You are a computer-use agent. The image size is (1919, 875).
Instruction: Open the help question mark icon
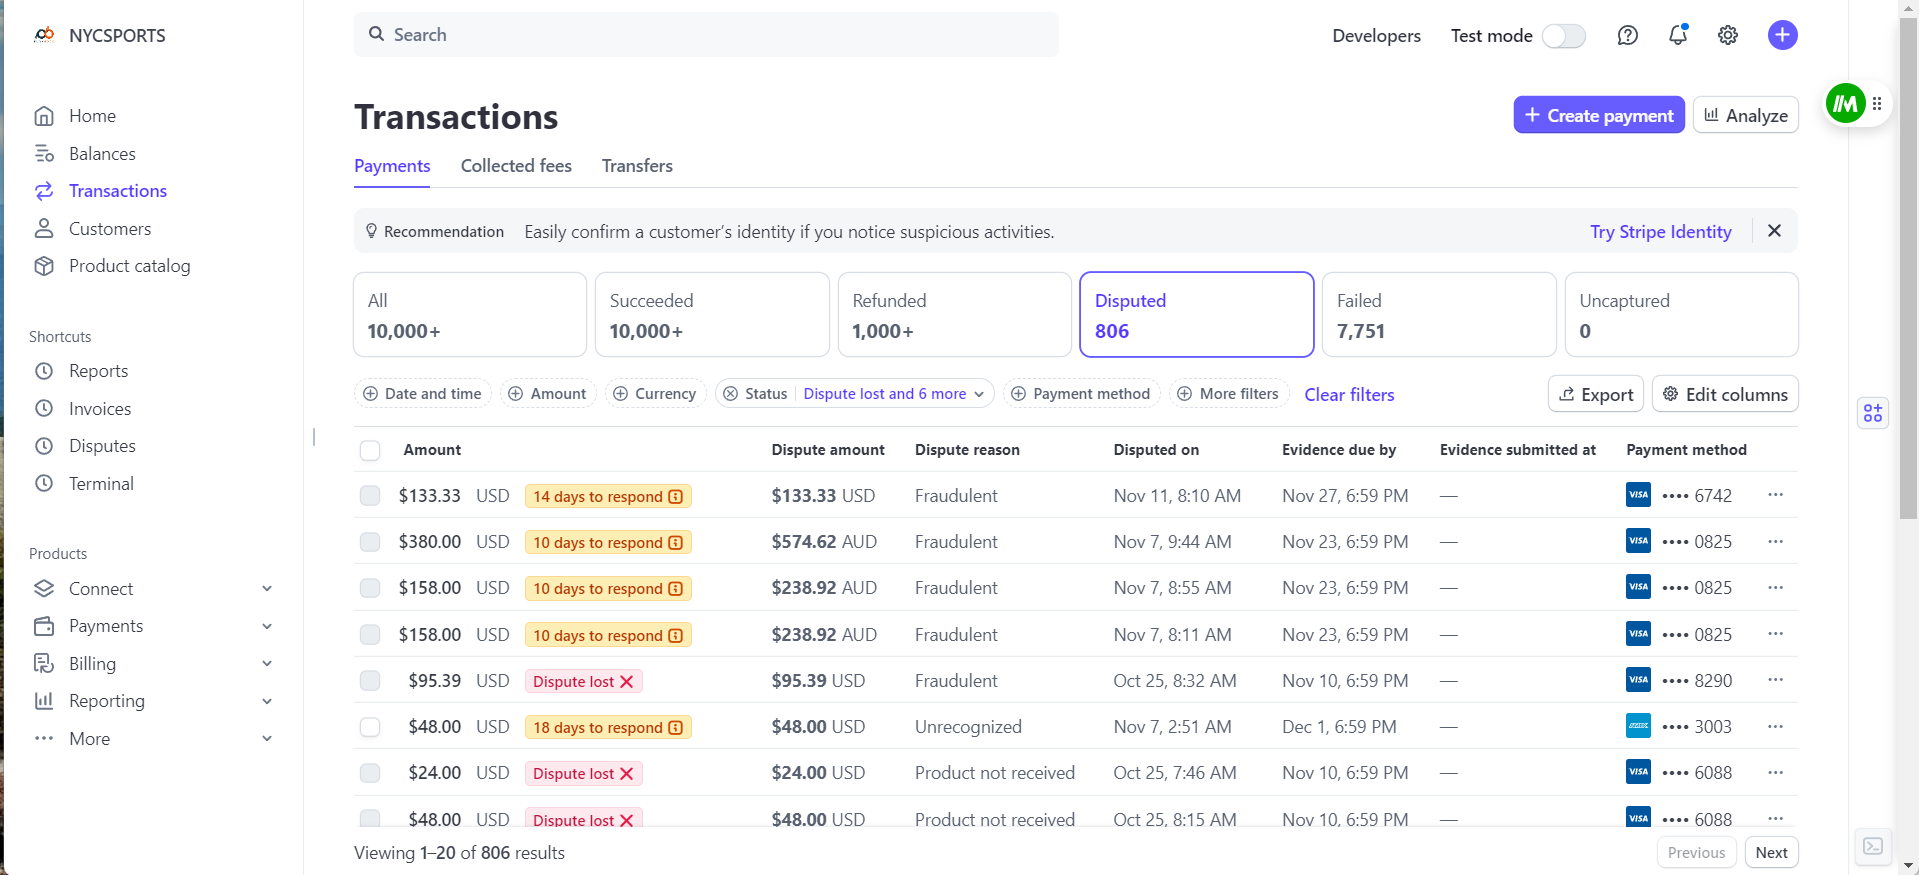1628,36
